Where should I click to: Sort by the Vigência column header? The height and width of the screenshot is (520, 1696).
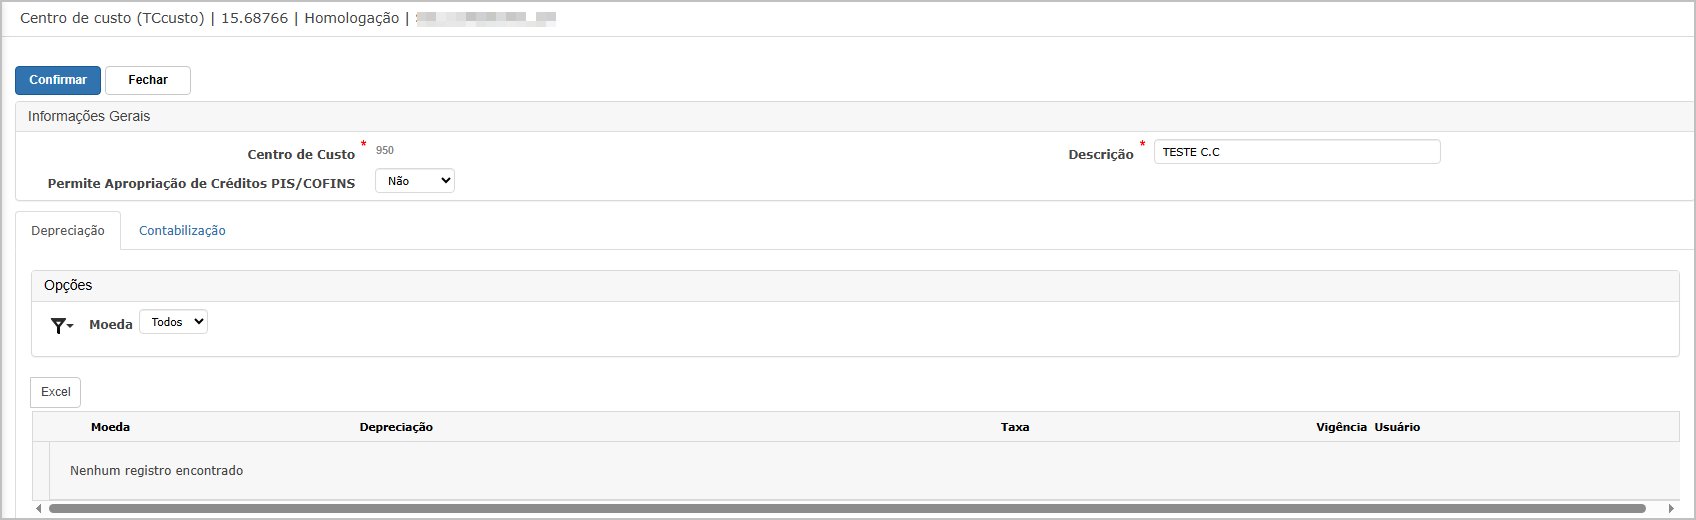tap(1341, 427)
